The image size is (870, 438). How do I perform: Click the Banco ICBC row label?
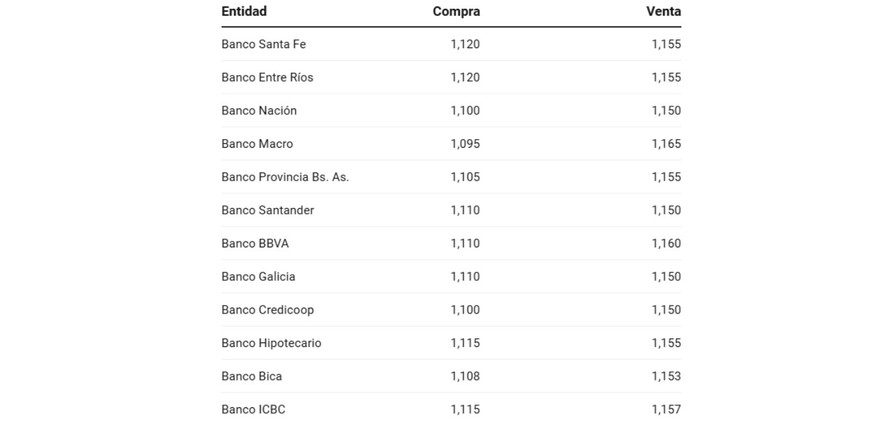[x=254, y=409]
